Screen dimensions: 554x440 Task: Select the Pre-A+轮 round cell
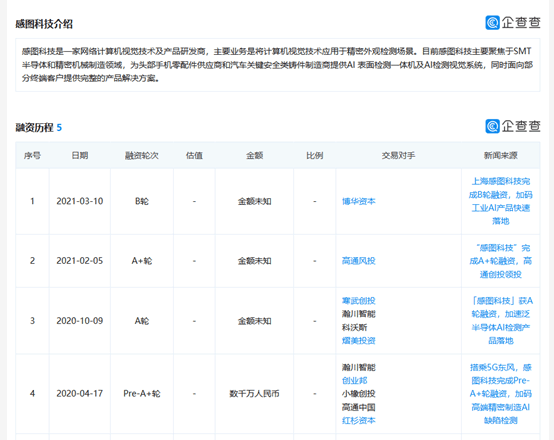(142, 394)
